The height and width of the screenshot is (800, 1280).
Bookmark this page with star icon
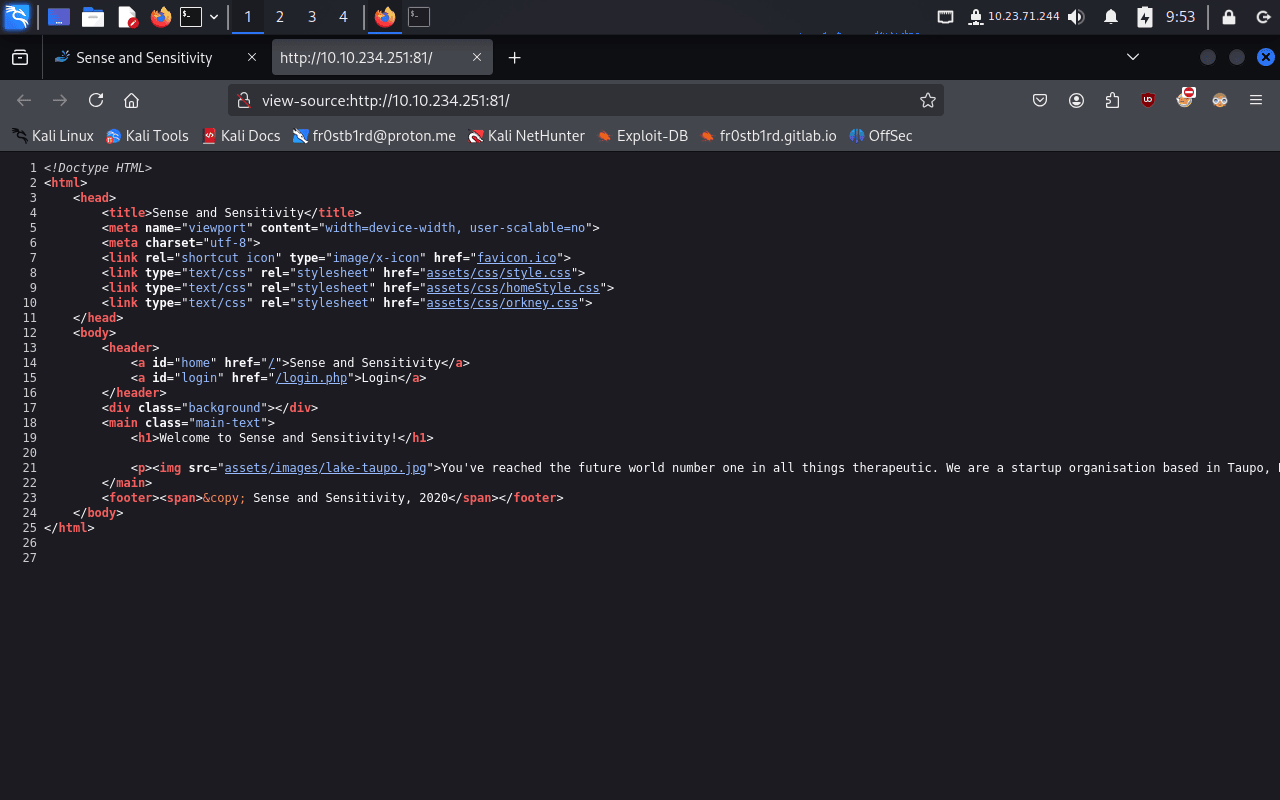pos(928,100)
